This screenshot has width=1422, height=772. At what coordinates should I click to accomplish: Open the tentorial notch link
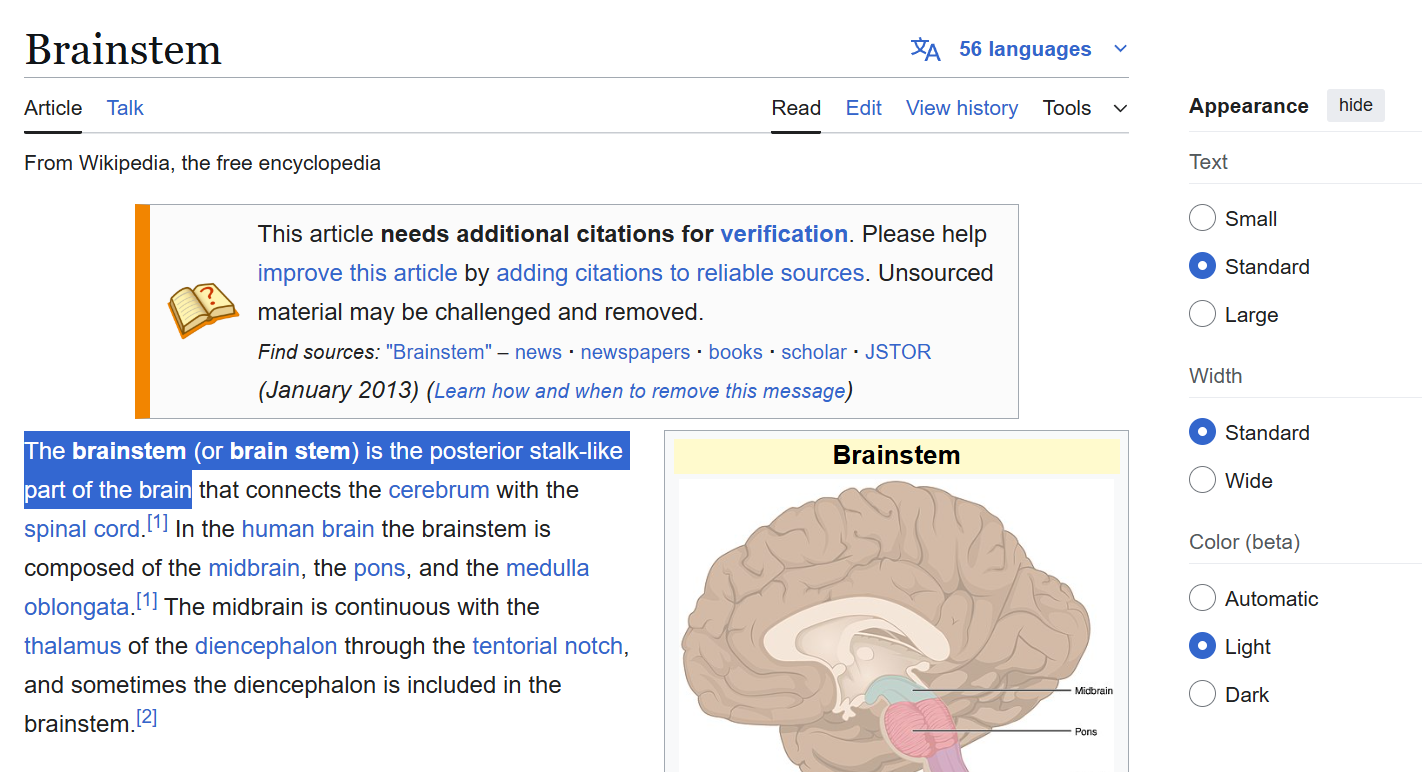[548, 646]
